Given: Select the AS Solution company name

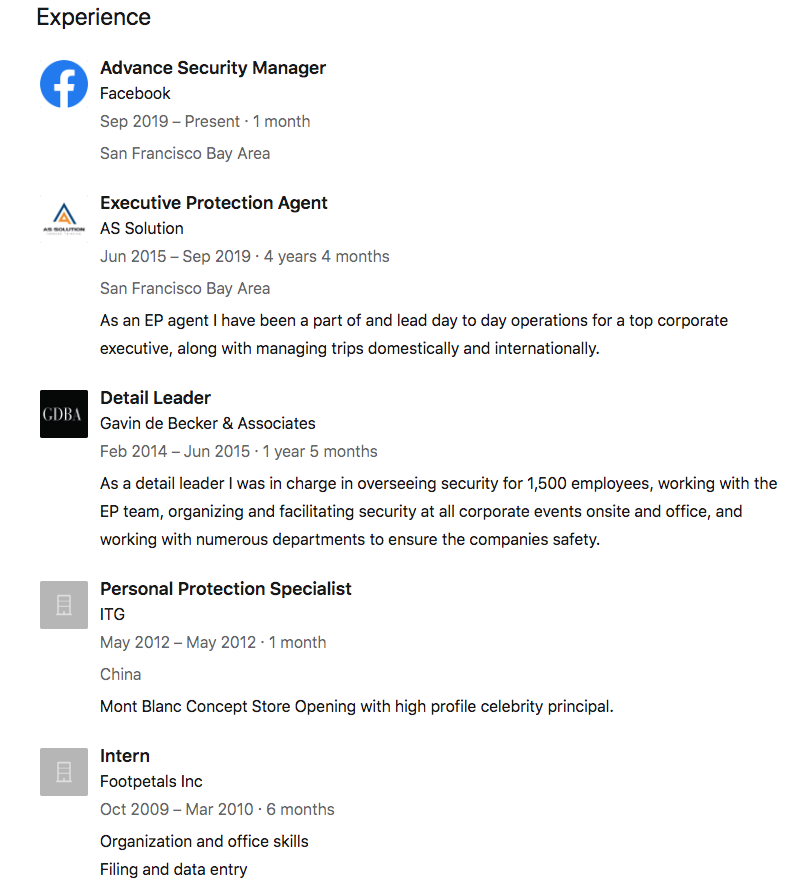Looking at the screenshot, I should [142, 229].
